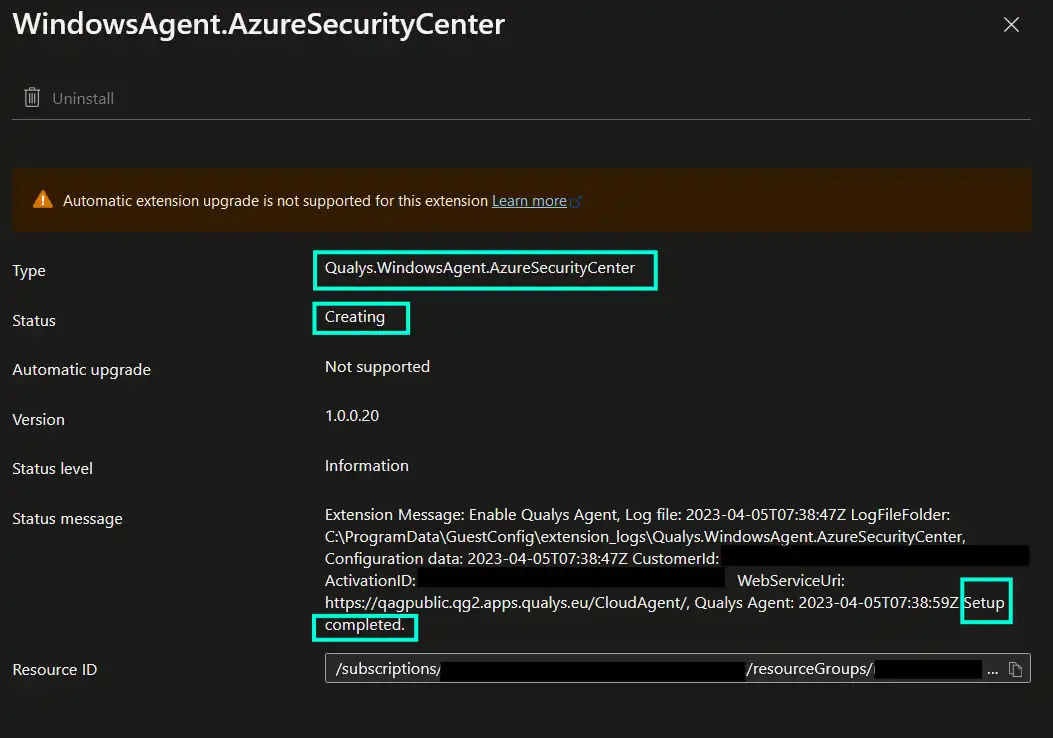Image resolution: width=1053 pixels, height=738 pixels.
Task: Click the 'completed.' text in status message
Action: click(x=365, y=625)
